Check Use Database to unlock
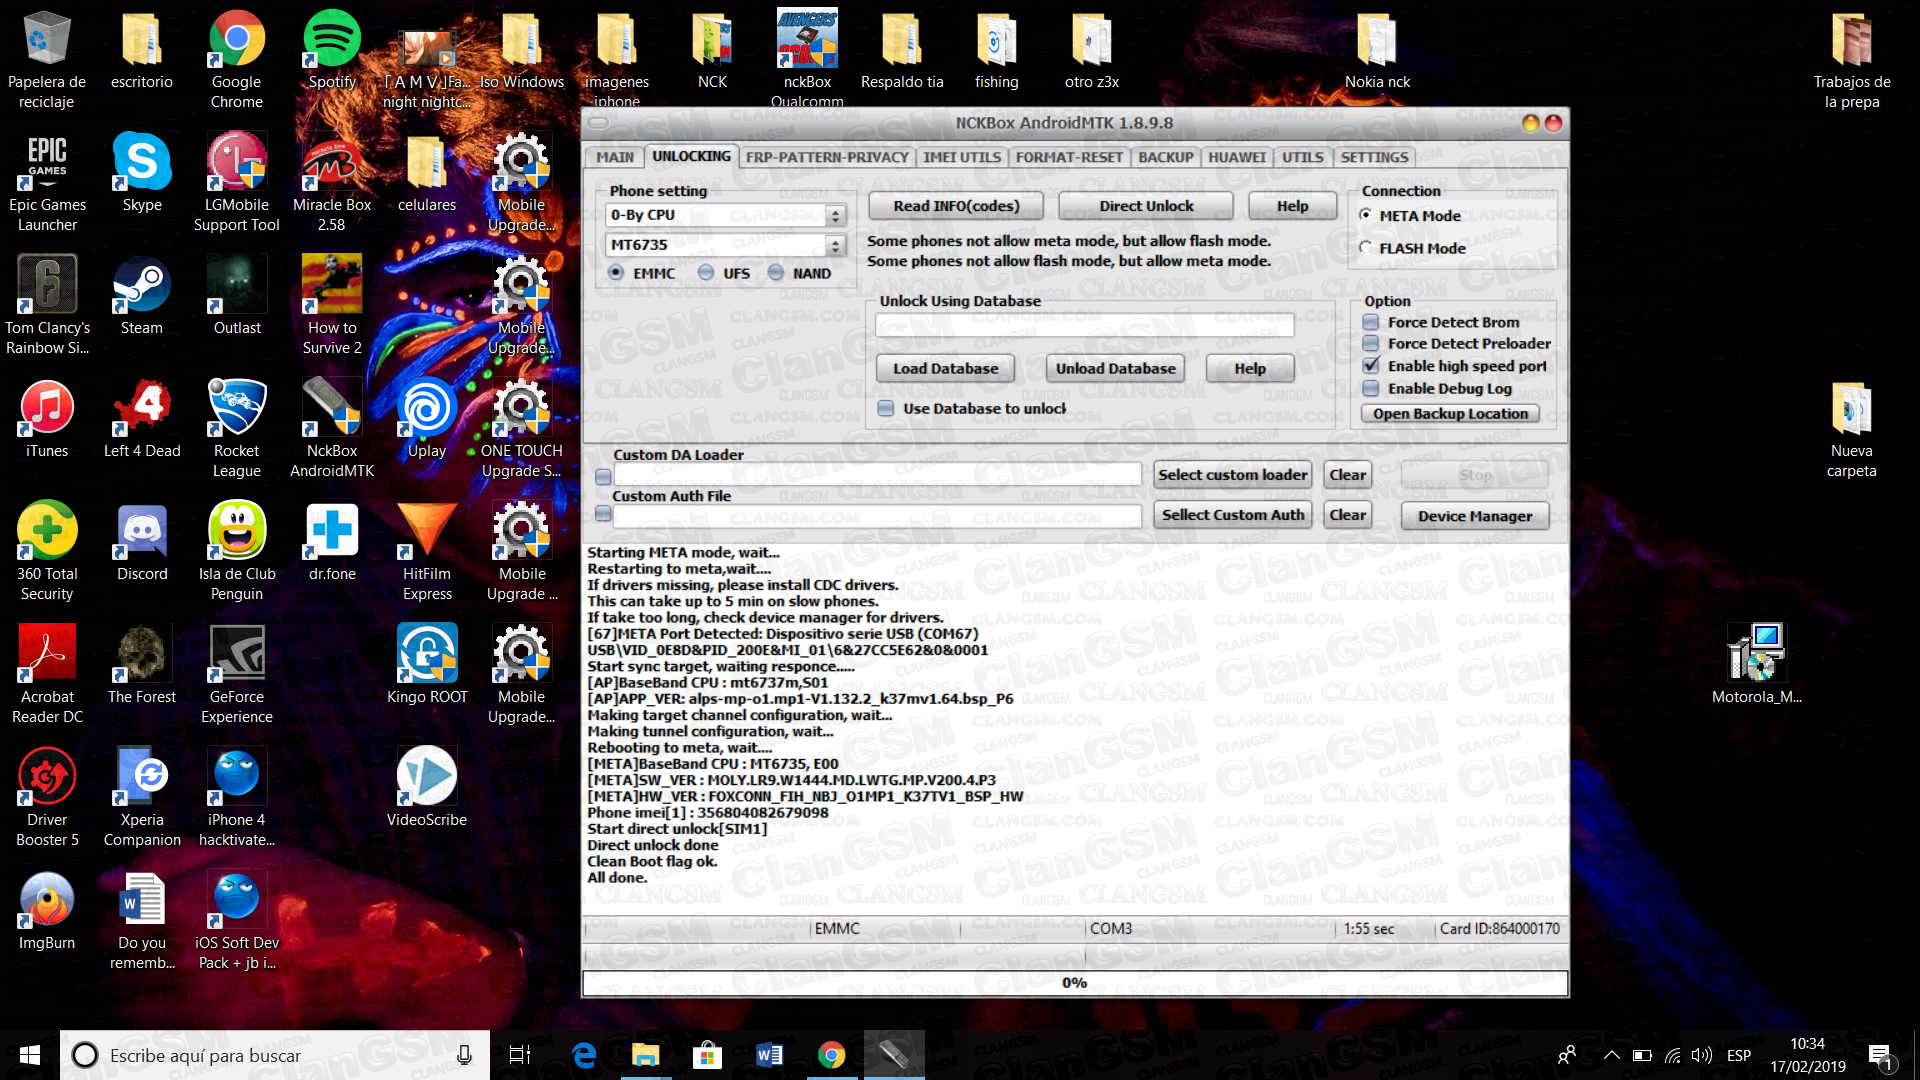 coord(886,408)
